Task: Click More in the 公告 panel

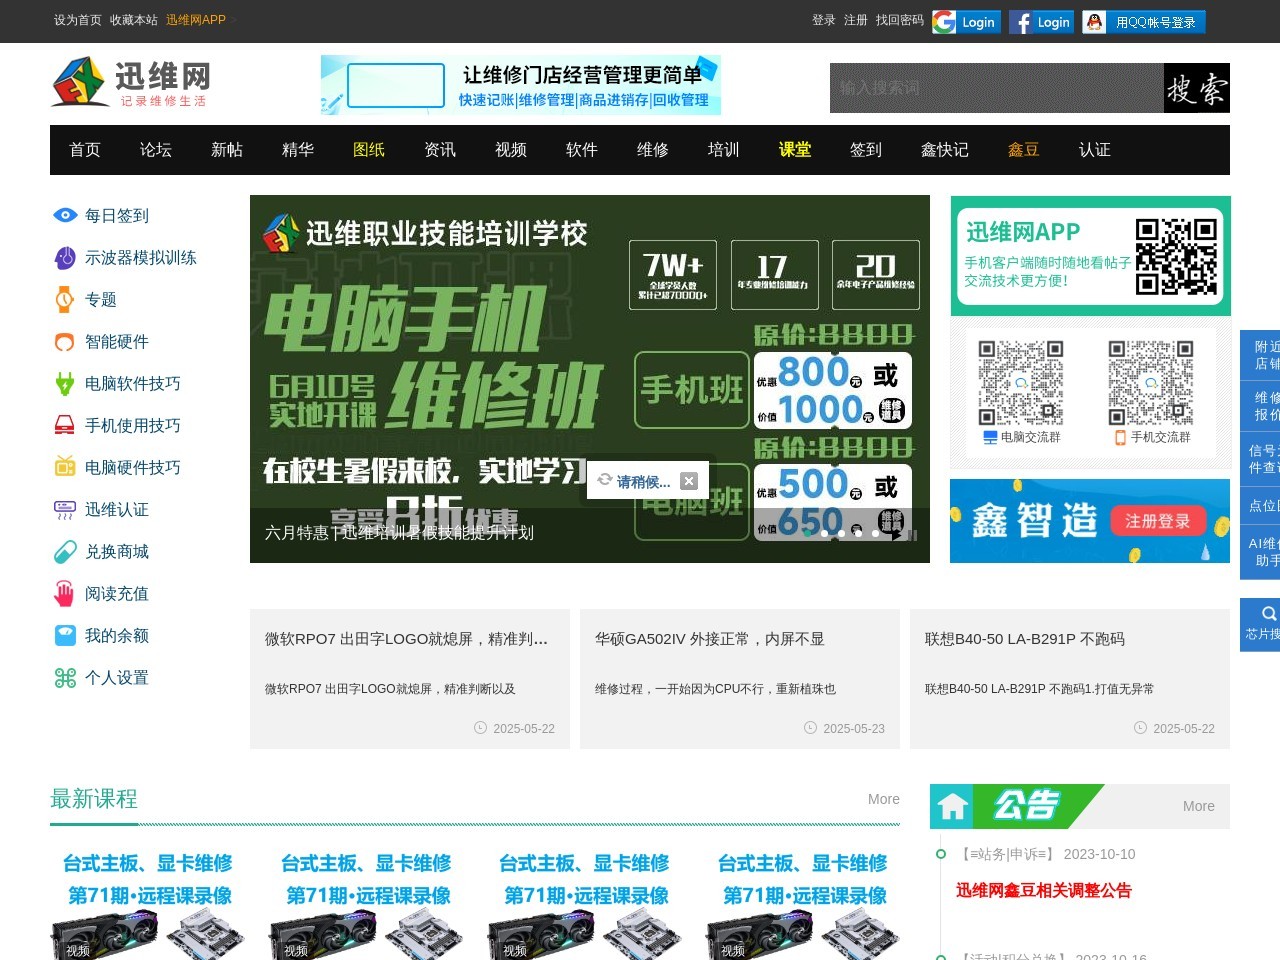Action: coord(1199,806)
